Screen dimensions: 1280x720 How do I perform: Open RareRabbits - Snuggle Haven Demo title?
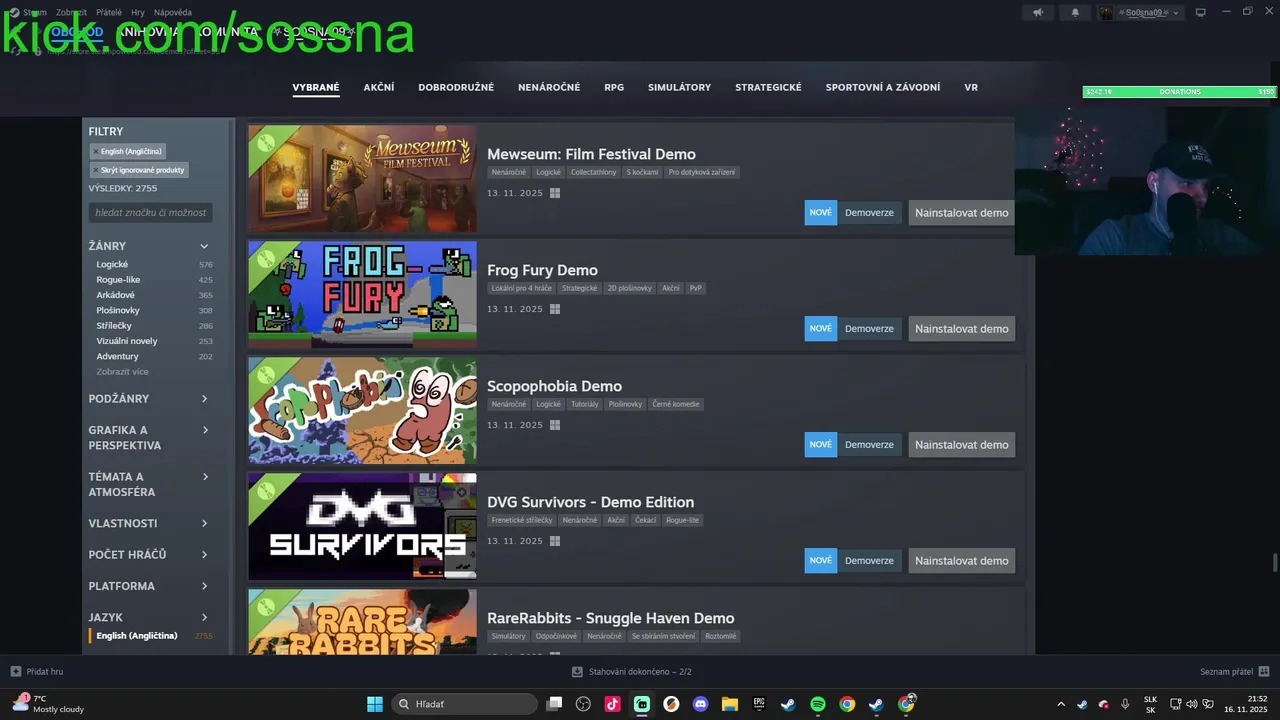[611, 618]
